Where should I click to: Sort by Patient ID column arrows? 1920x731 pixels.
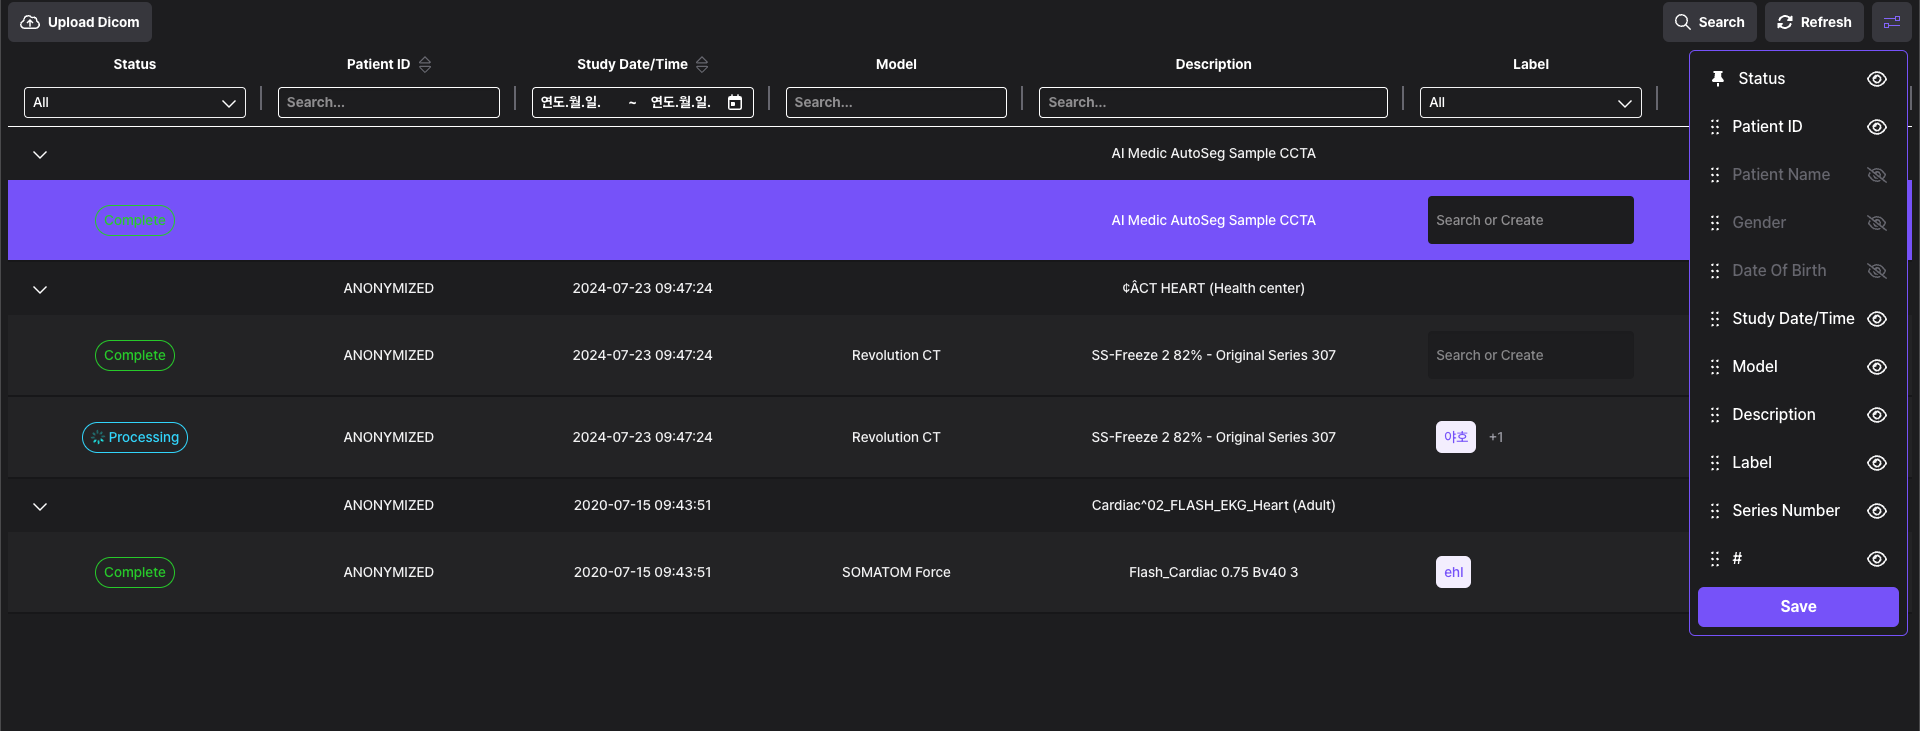pyautogui.click(x=425, y=64)
